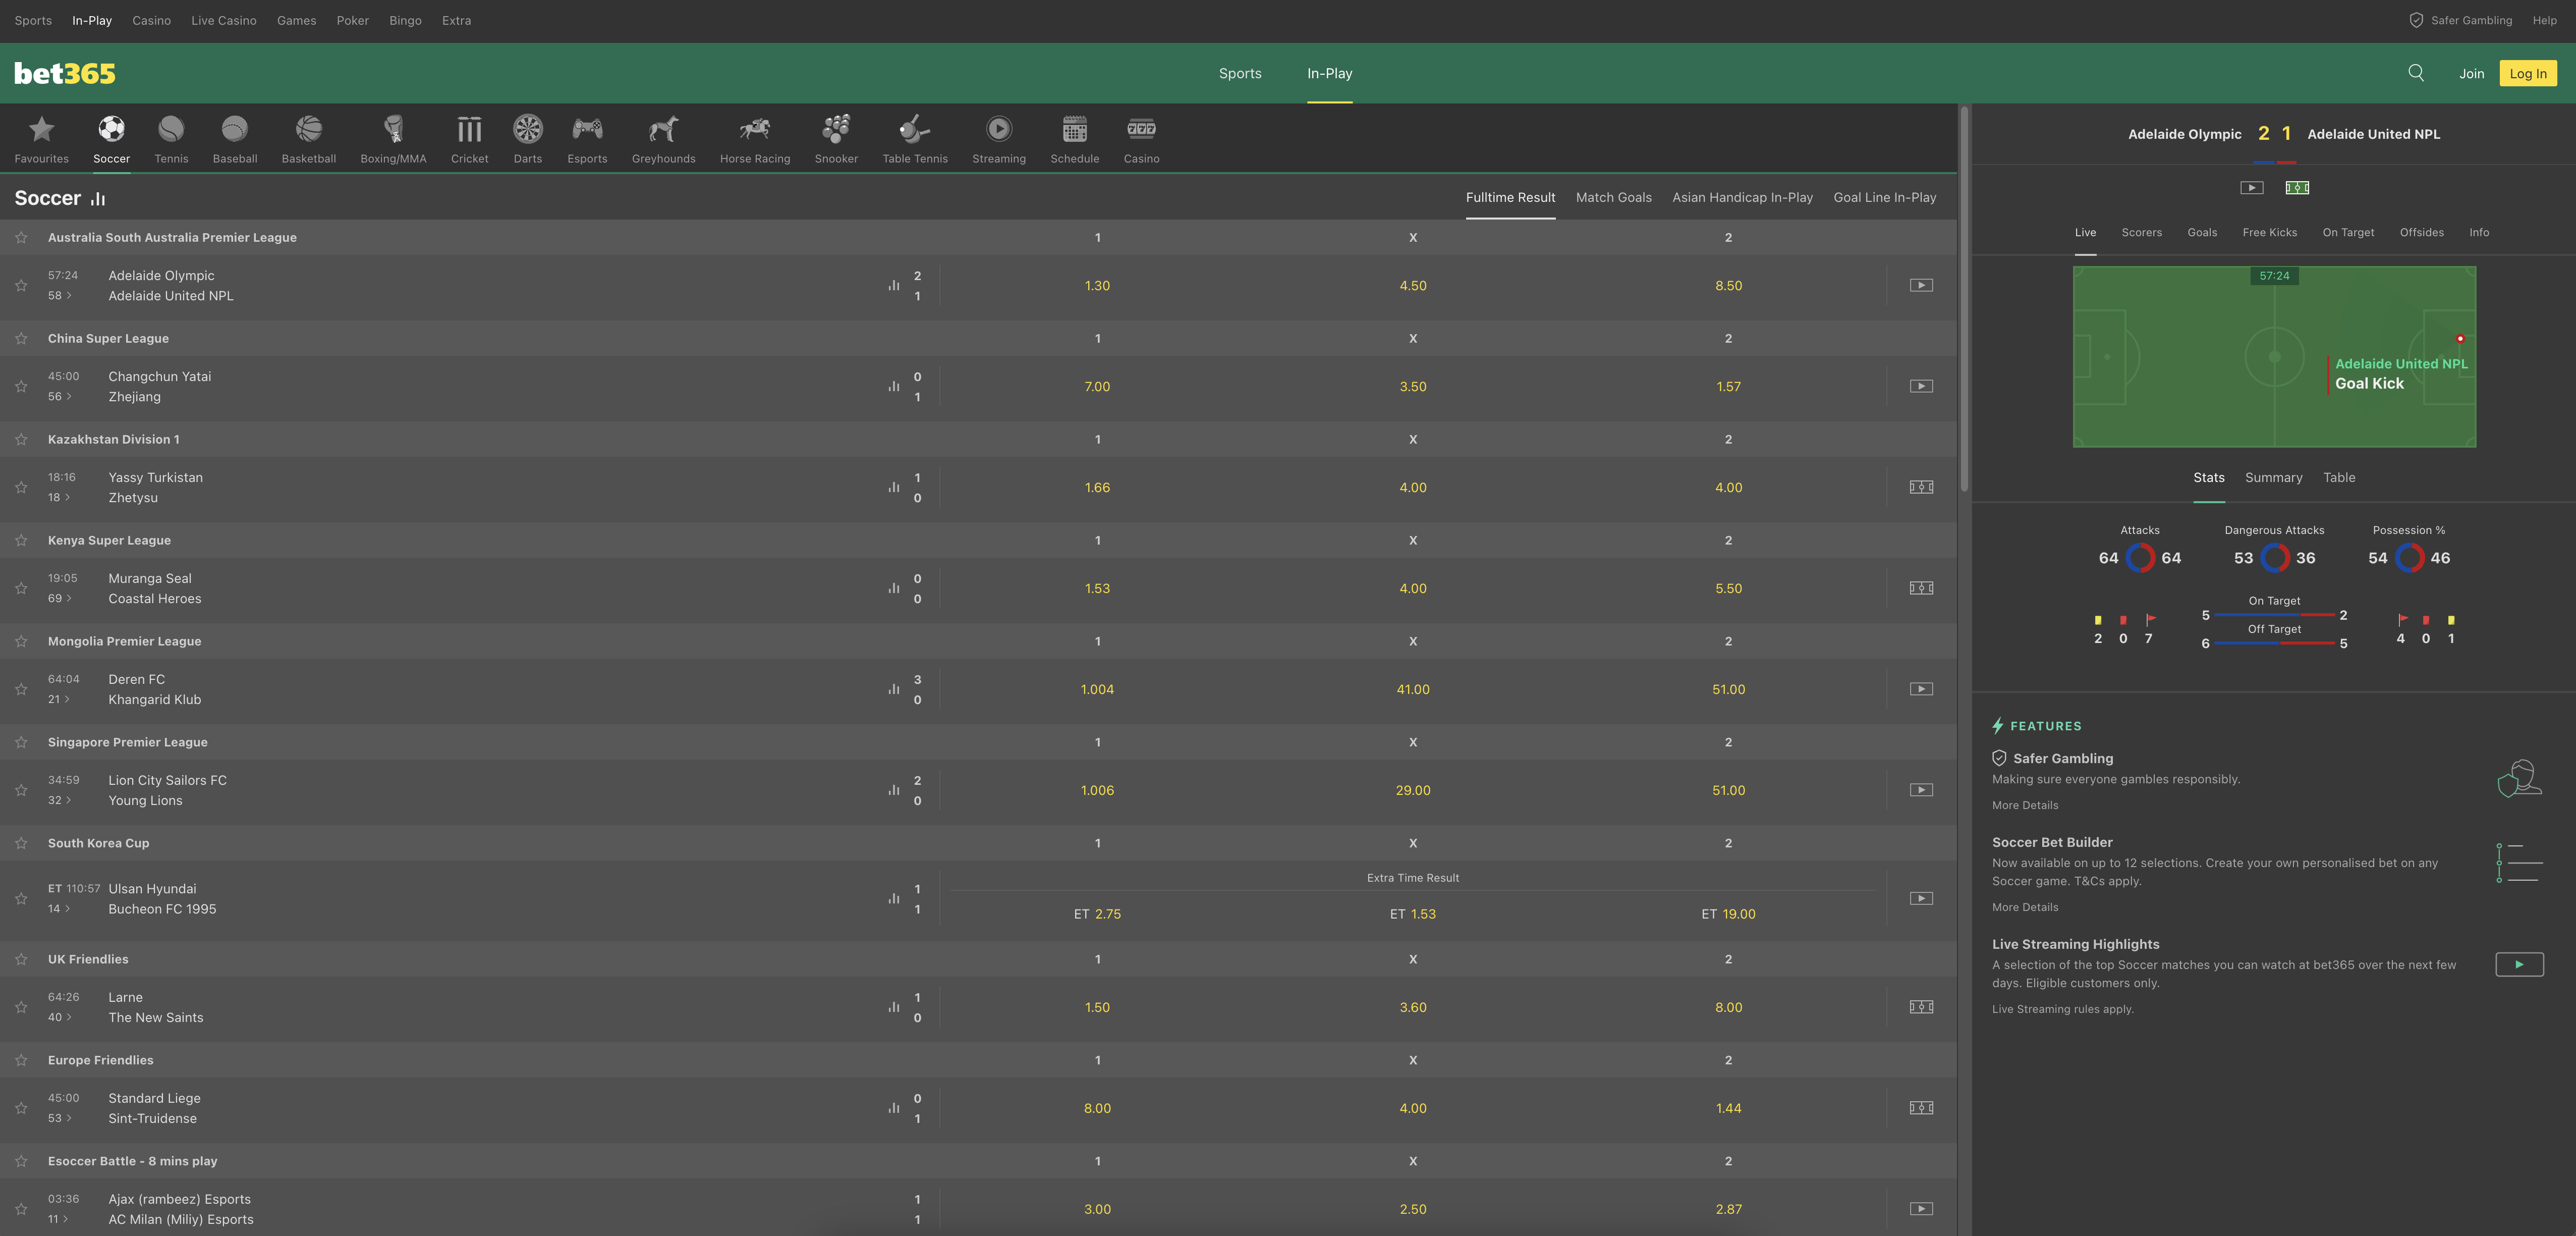
Task: Select the Darts sport icon
Action: [528, 139]
